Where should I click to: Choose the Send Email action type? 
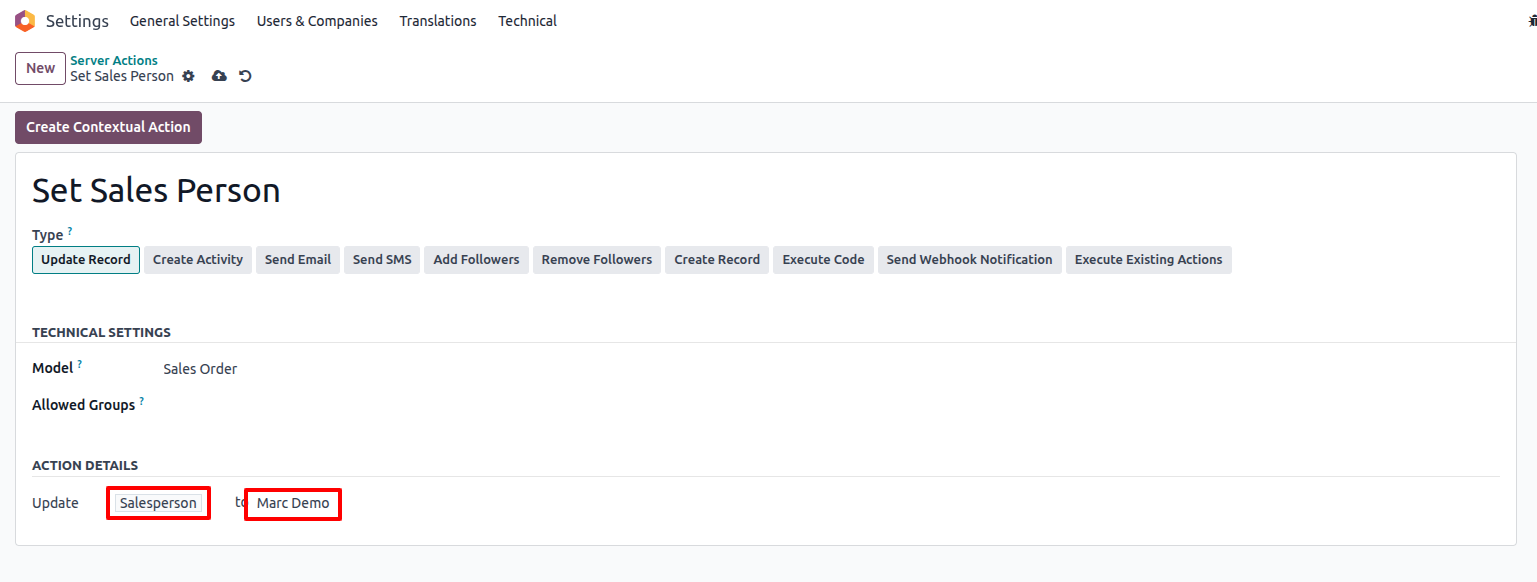(x=297, y=260)
